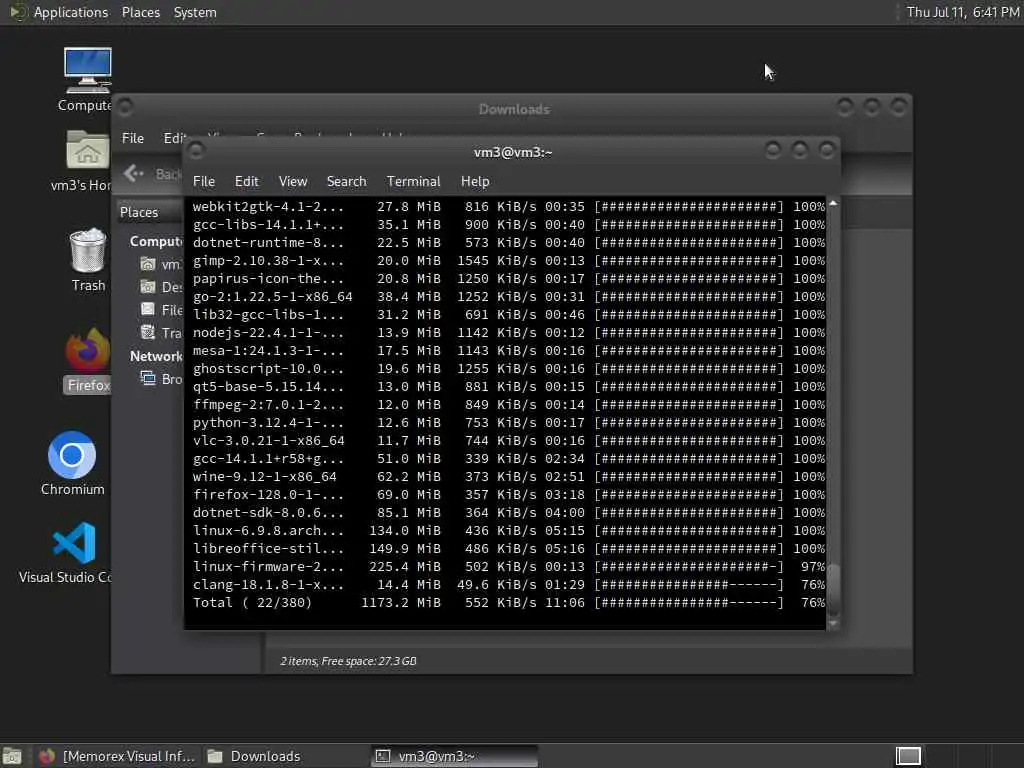Click the Total ( 22/380) line
1024x768 pixels.
pyautogui.click(x=509, y=602)
